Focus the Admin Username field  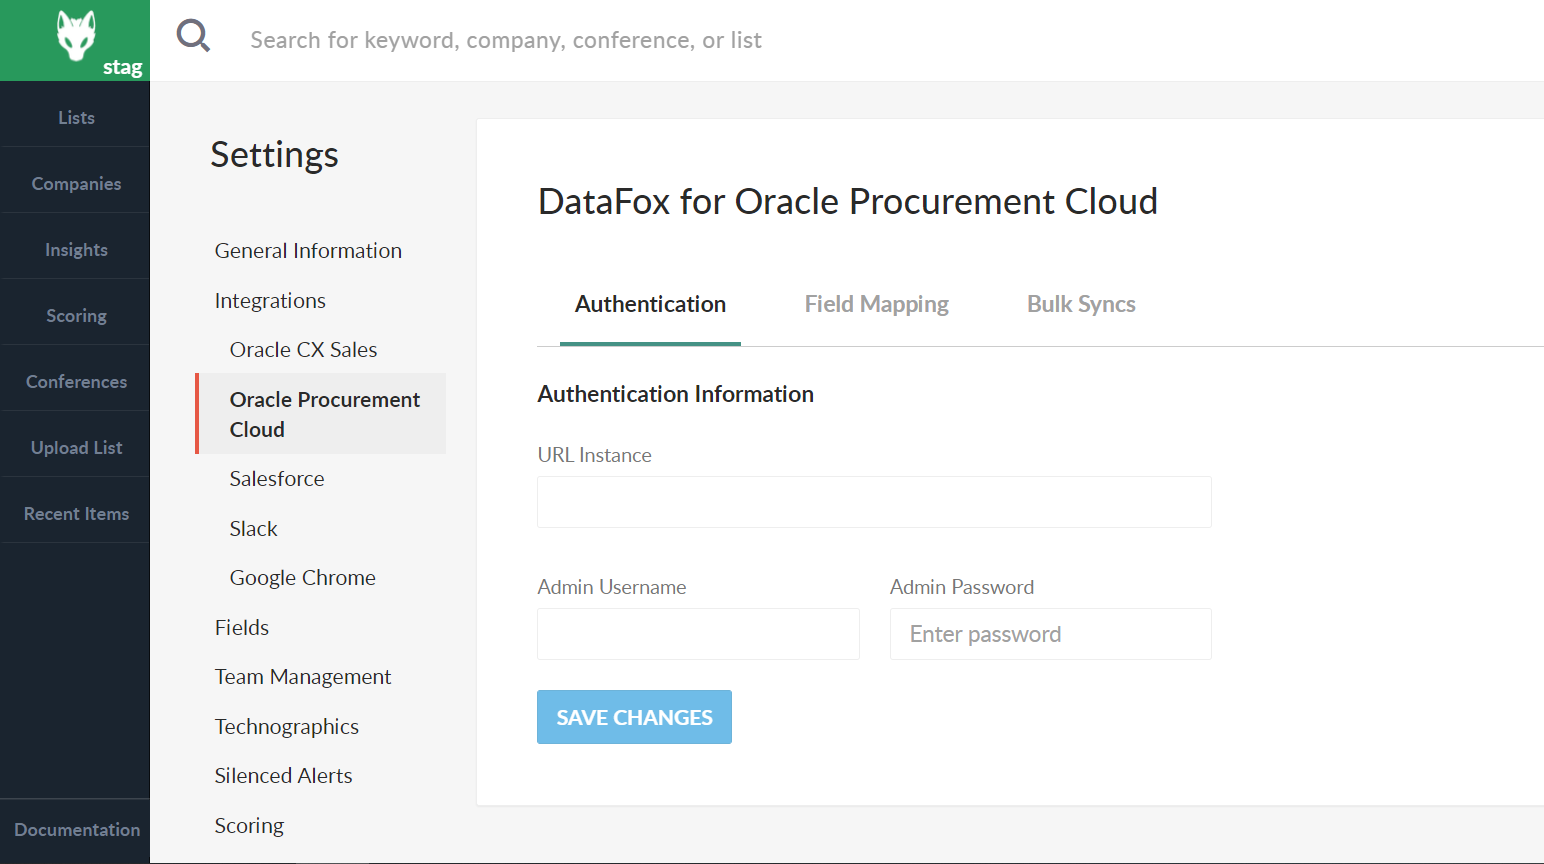coord(698,634)
